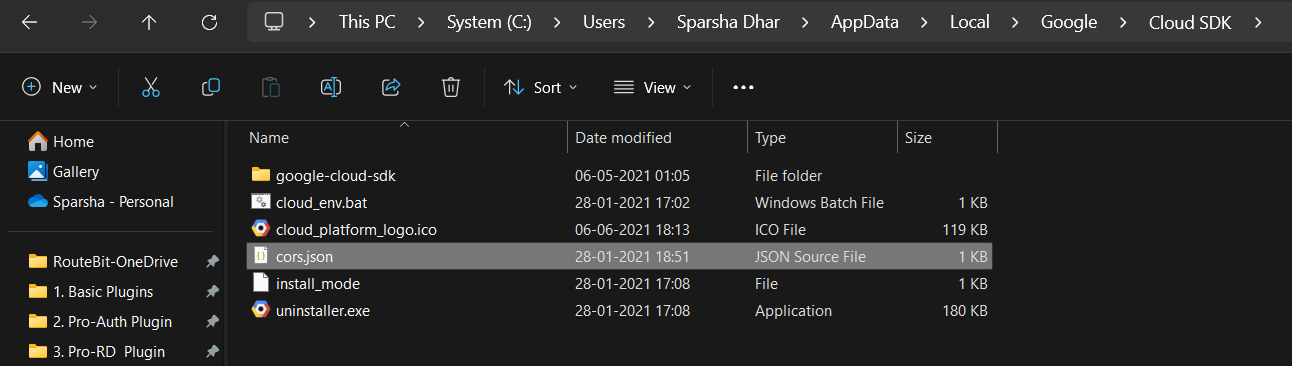Click the monitor icon in address bar
The height and width of the screenshot is (366, 1292).
pos(275,21)
